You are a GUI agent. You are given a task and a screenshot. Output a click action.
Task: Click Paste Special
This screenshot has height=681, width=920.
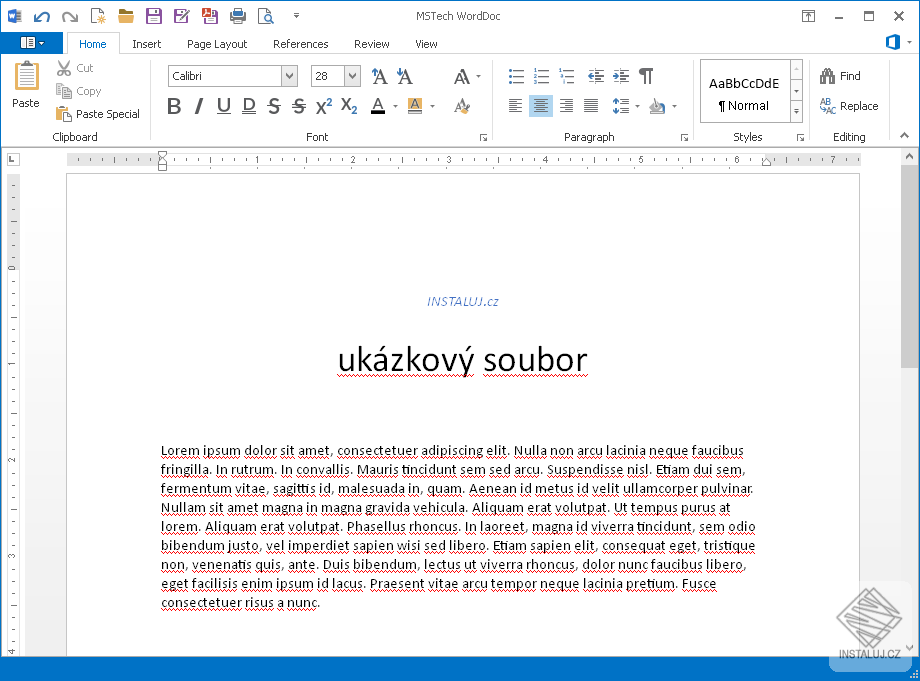pos(98,114)
